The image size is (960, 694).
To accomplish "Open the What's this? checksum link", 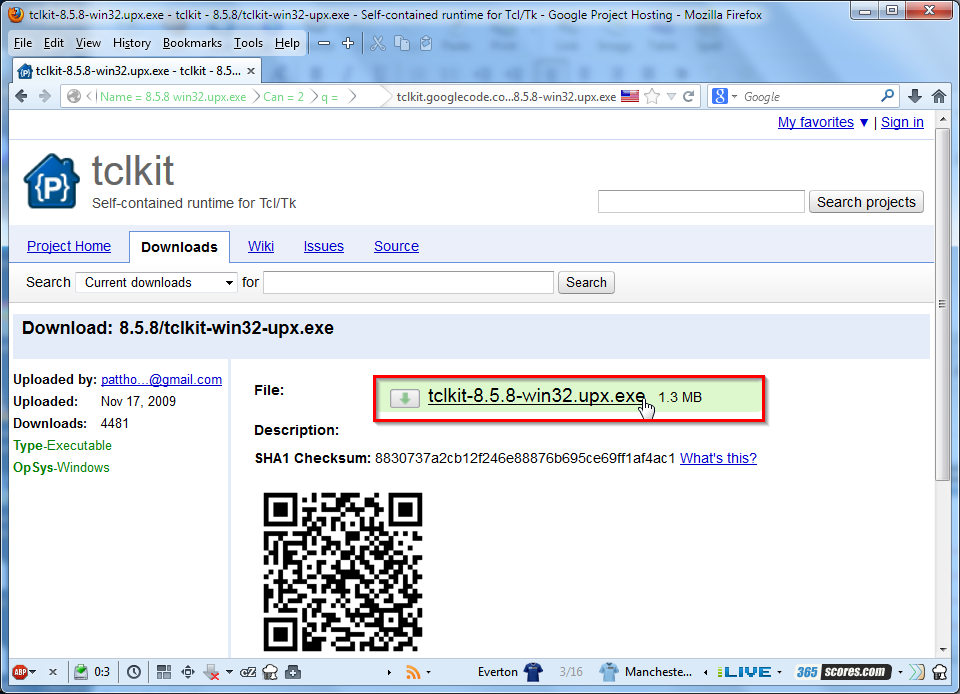I will (x=718, y=458).
